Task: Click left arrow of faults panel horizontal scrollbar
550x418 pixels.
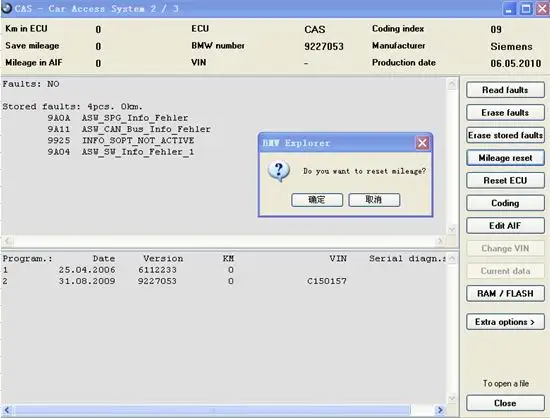Action: click(x=8, y=241)
